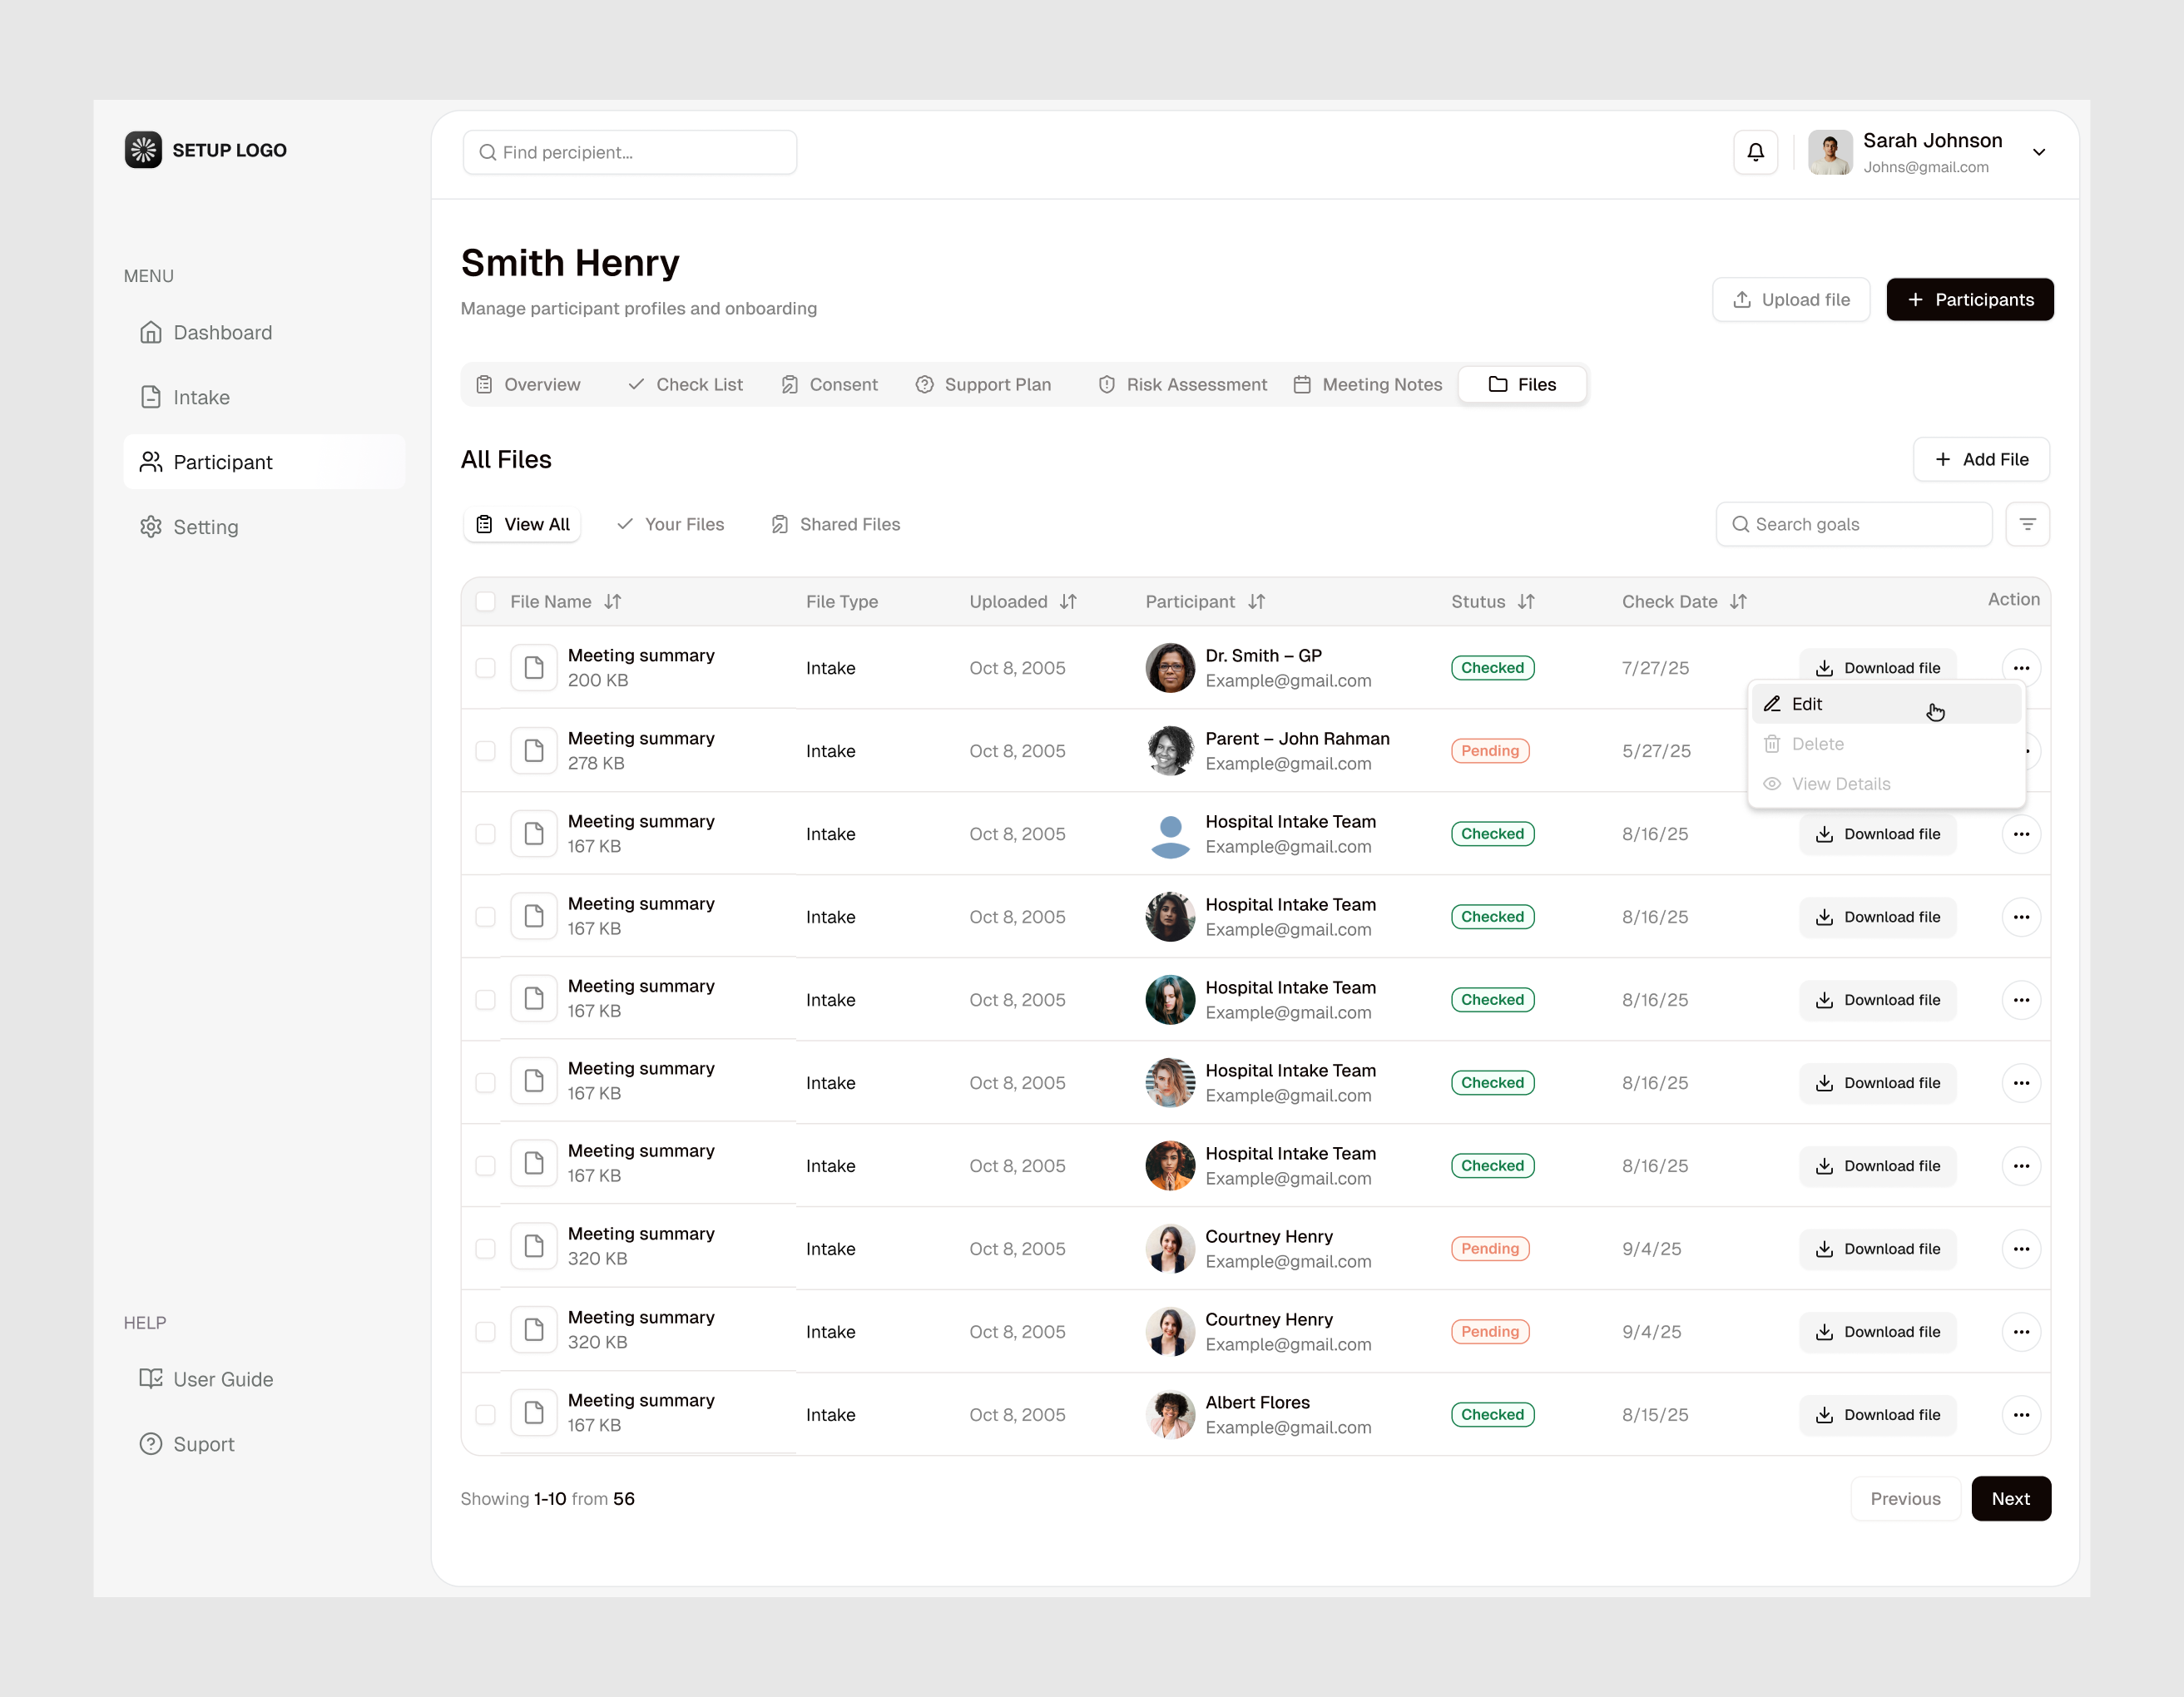Click the filter icon beside Search goals
The height and width of the screenshot is (1697, 2184).
2029,523
